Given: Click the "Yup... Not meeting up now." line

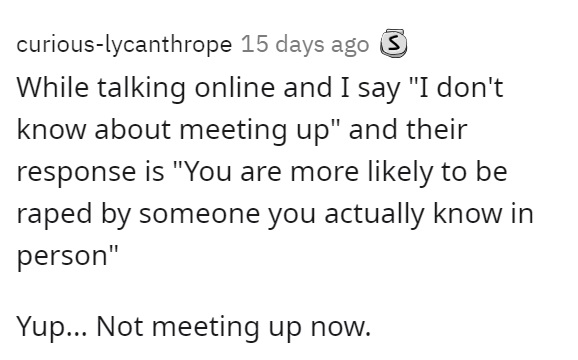Looking at the screenshot, I should 194,327.
